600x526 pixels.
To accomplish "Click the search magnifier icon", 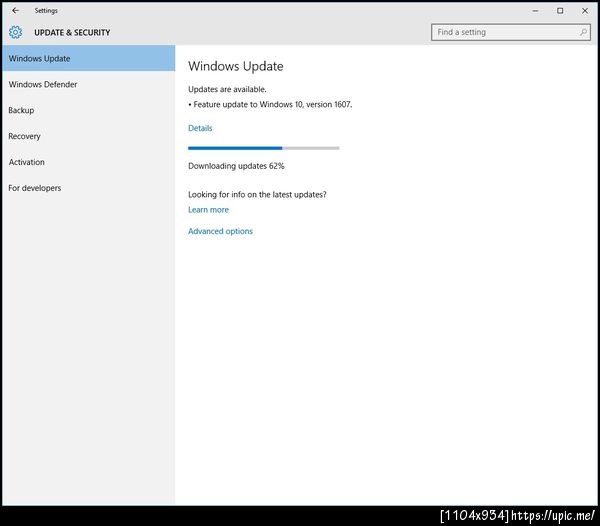I will 583,33.
